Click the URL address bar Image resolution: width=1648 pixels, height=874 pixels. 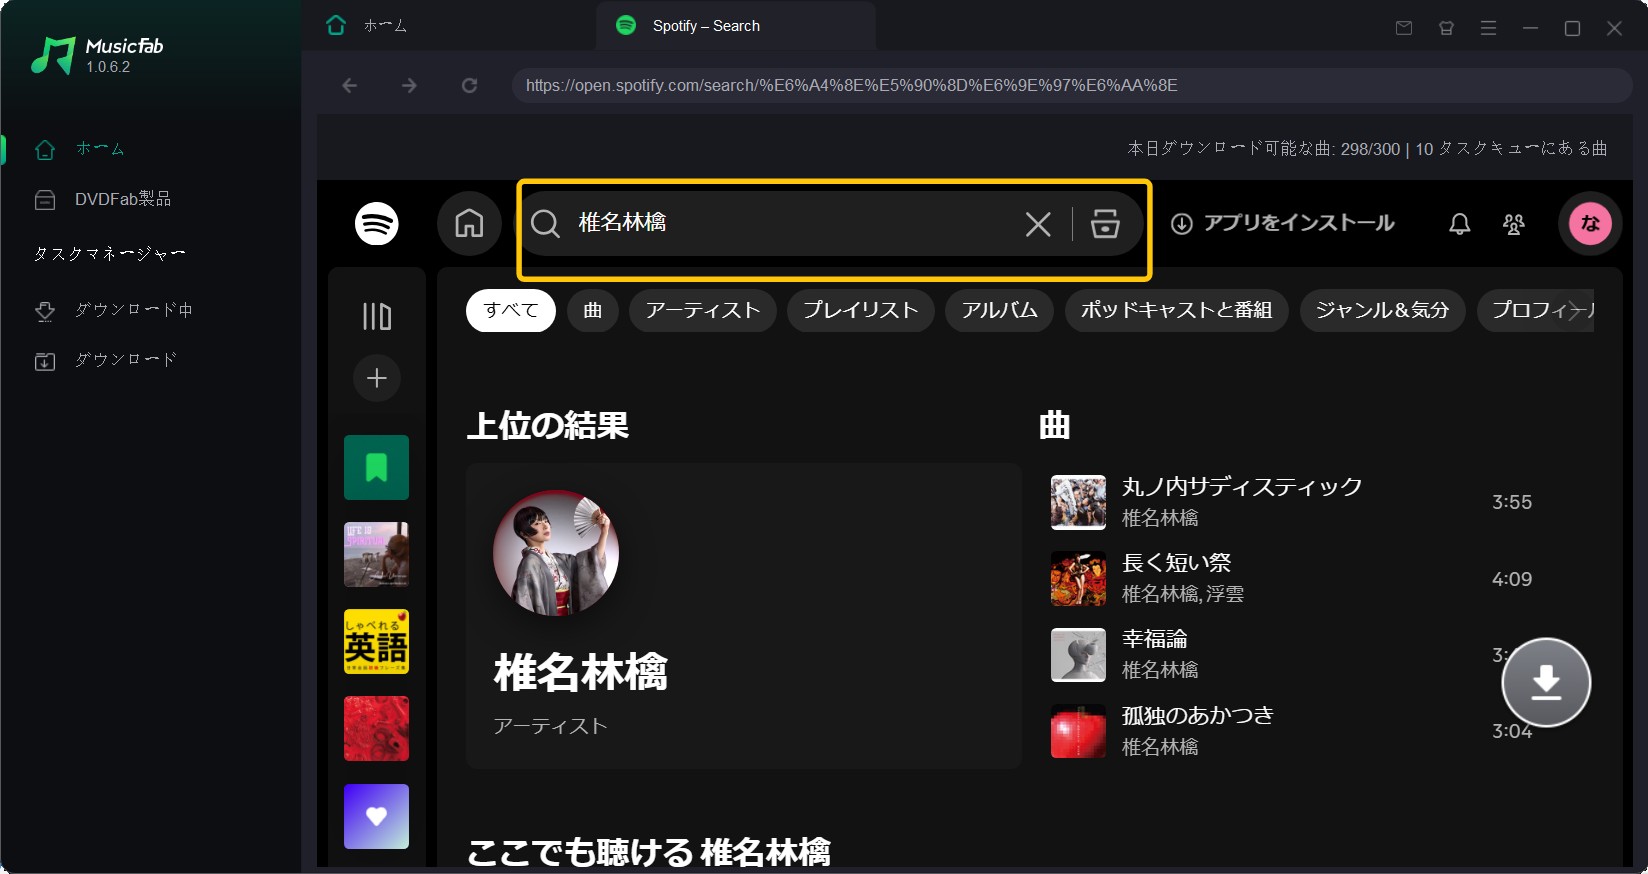point(1072,85)
